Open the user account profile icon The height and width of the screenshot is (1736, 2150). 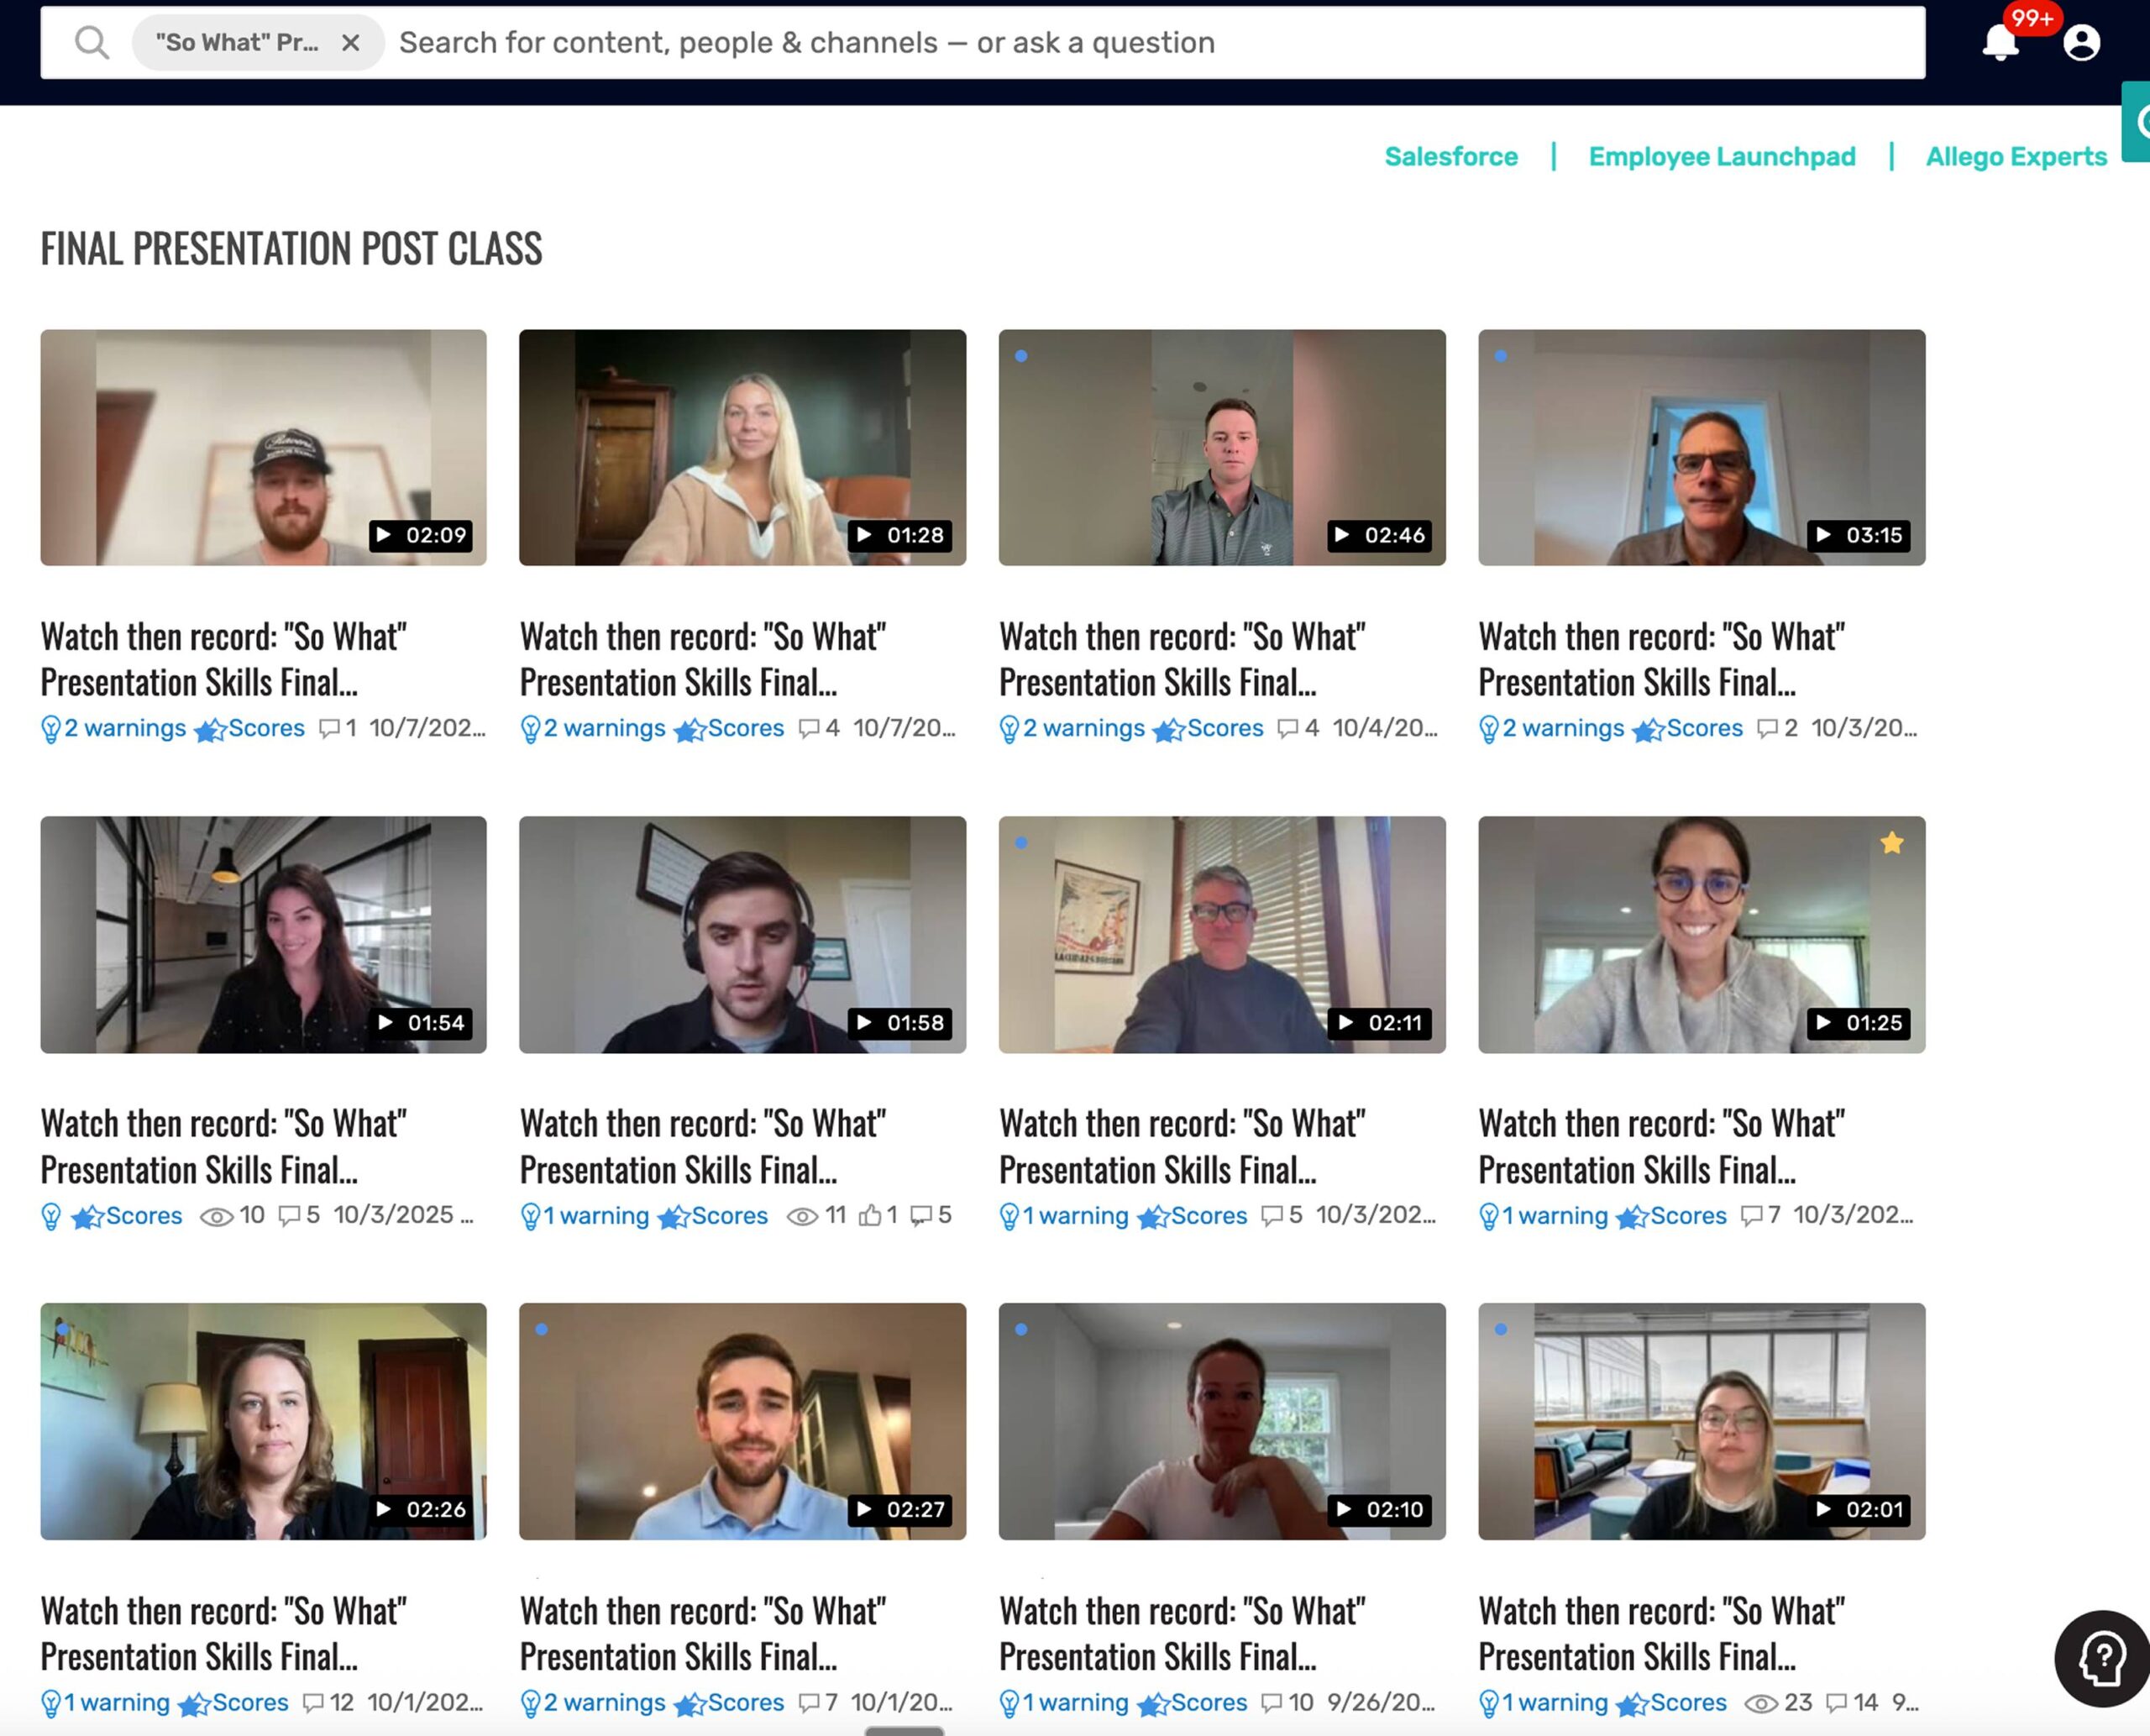point(2081,43)
